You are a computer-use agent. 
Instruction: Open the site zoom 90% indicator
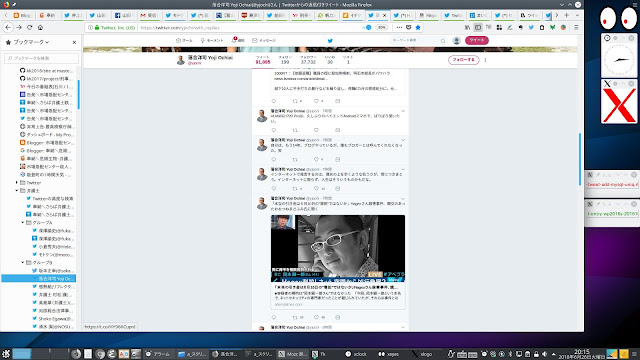[381, 27]
